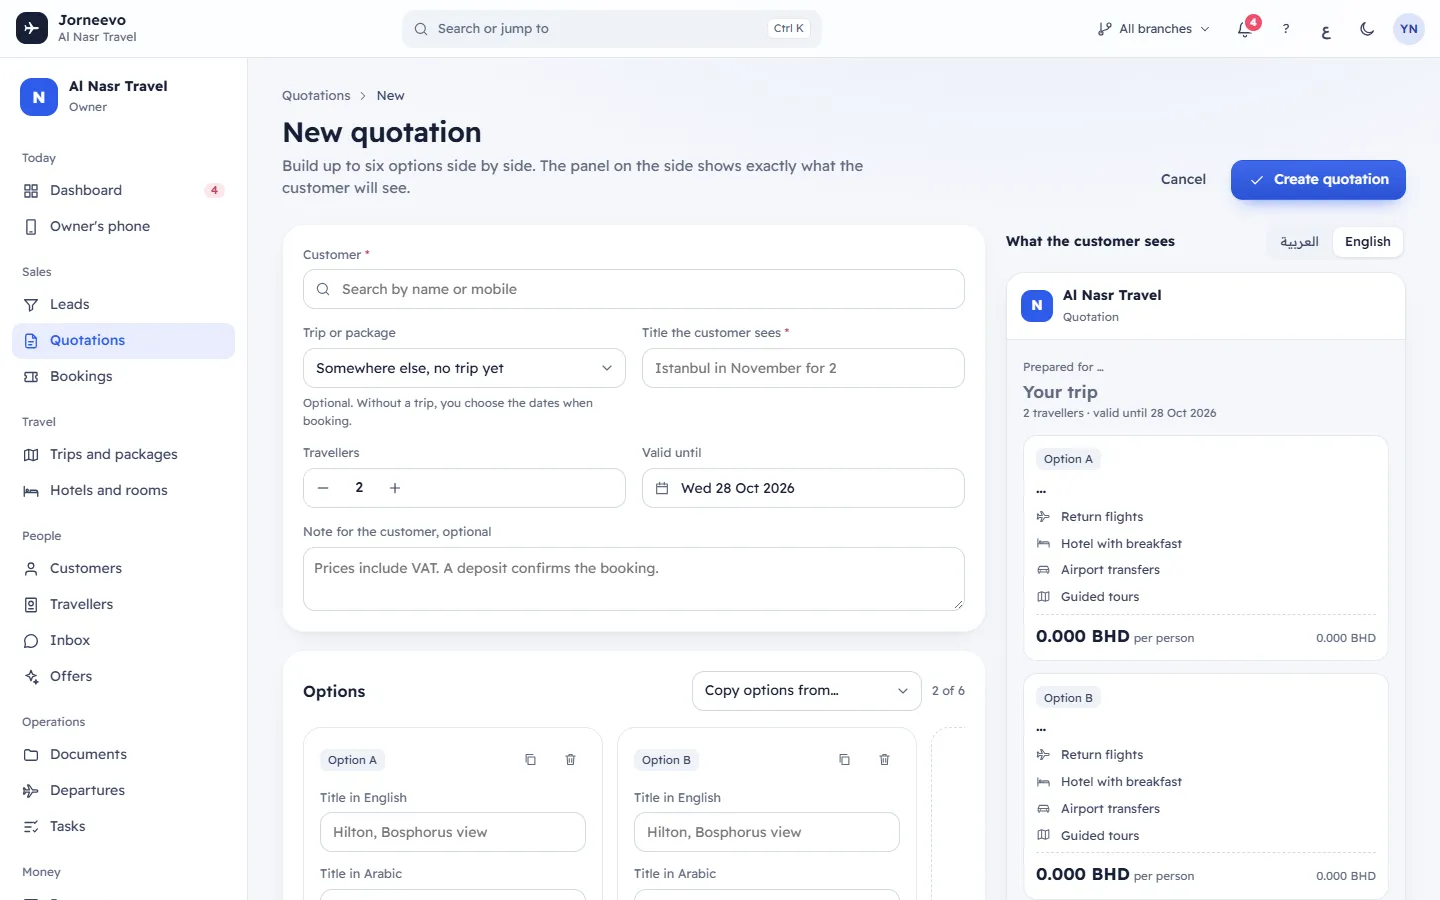The image size is (1440, 900).
Task: Open calendar icon in Valid until field
Action: [x=662, y=488]
